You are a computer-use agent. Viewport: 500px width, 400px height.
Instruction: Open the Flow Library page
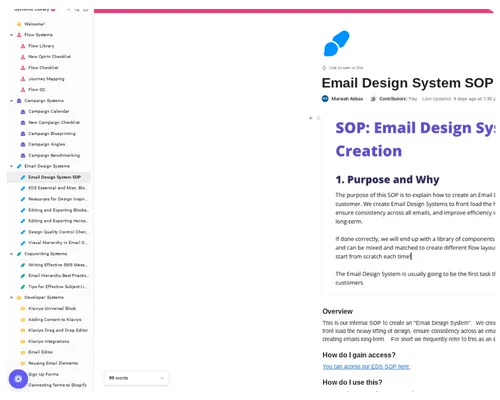41,46
